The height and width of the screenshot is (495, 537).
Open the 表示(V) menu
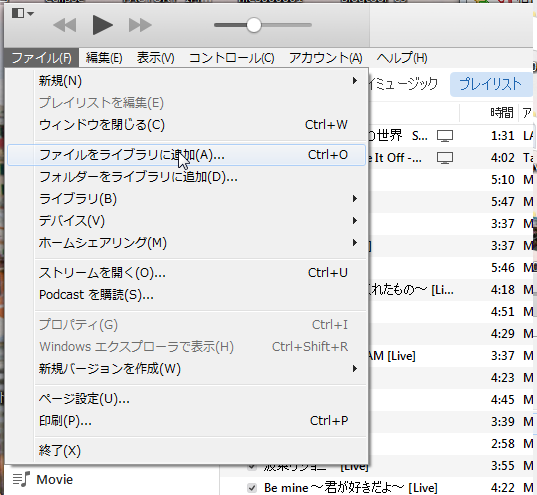[x=155, y=58]
